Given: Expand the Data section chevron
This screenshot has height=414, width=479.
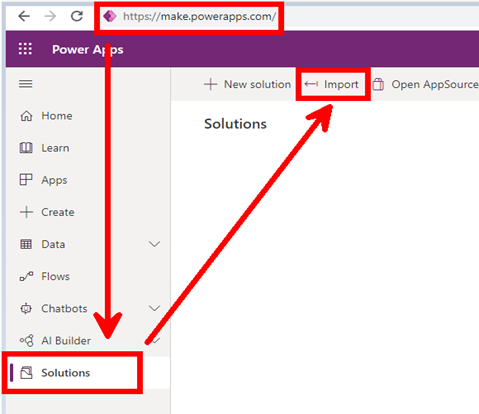Looking at the screenshot, I should 154,244.
